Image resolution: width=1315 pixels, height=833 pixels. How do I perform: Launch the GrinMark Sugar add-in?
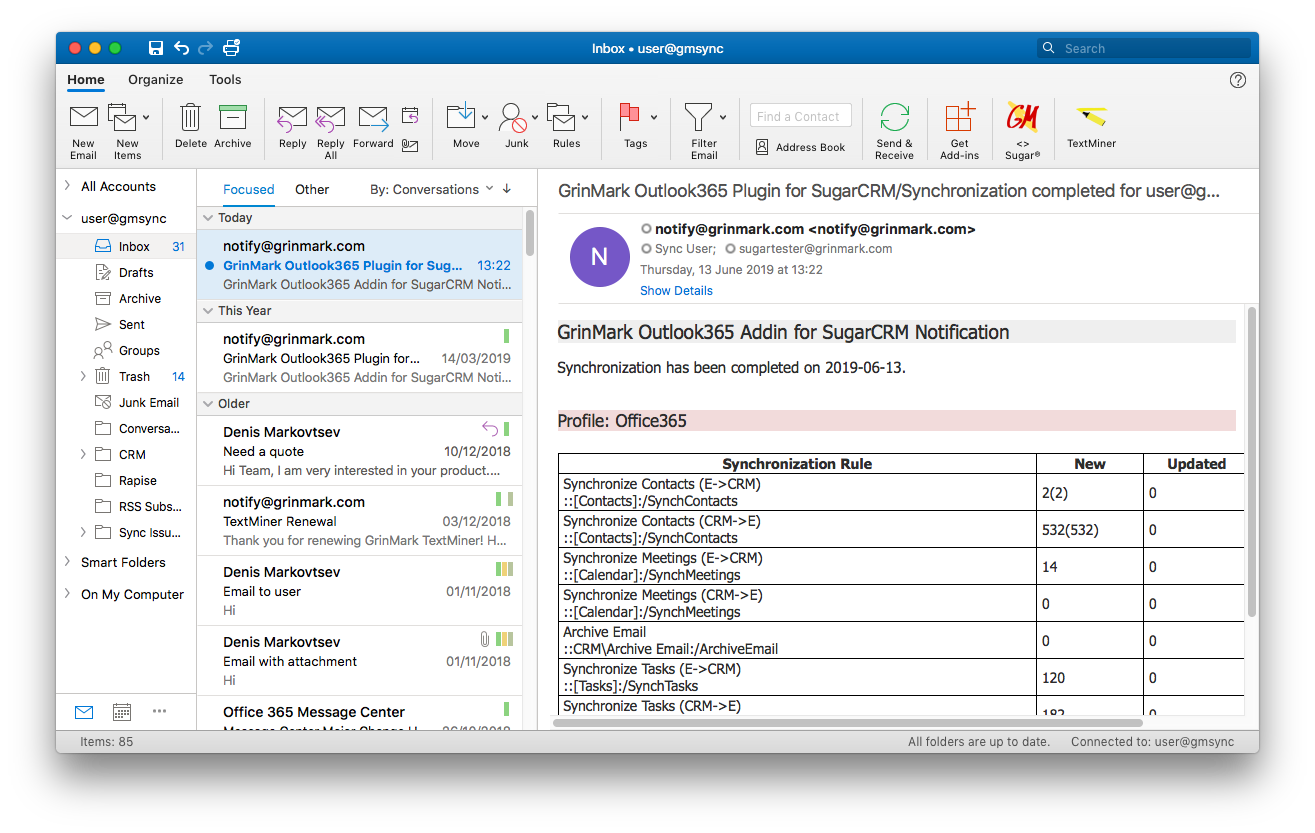click(1022, 117)
